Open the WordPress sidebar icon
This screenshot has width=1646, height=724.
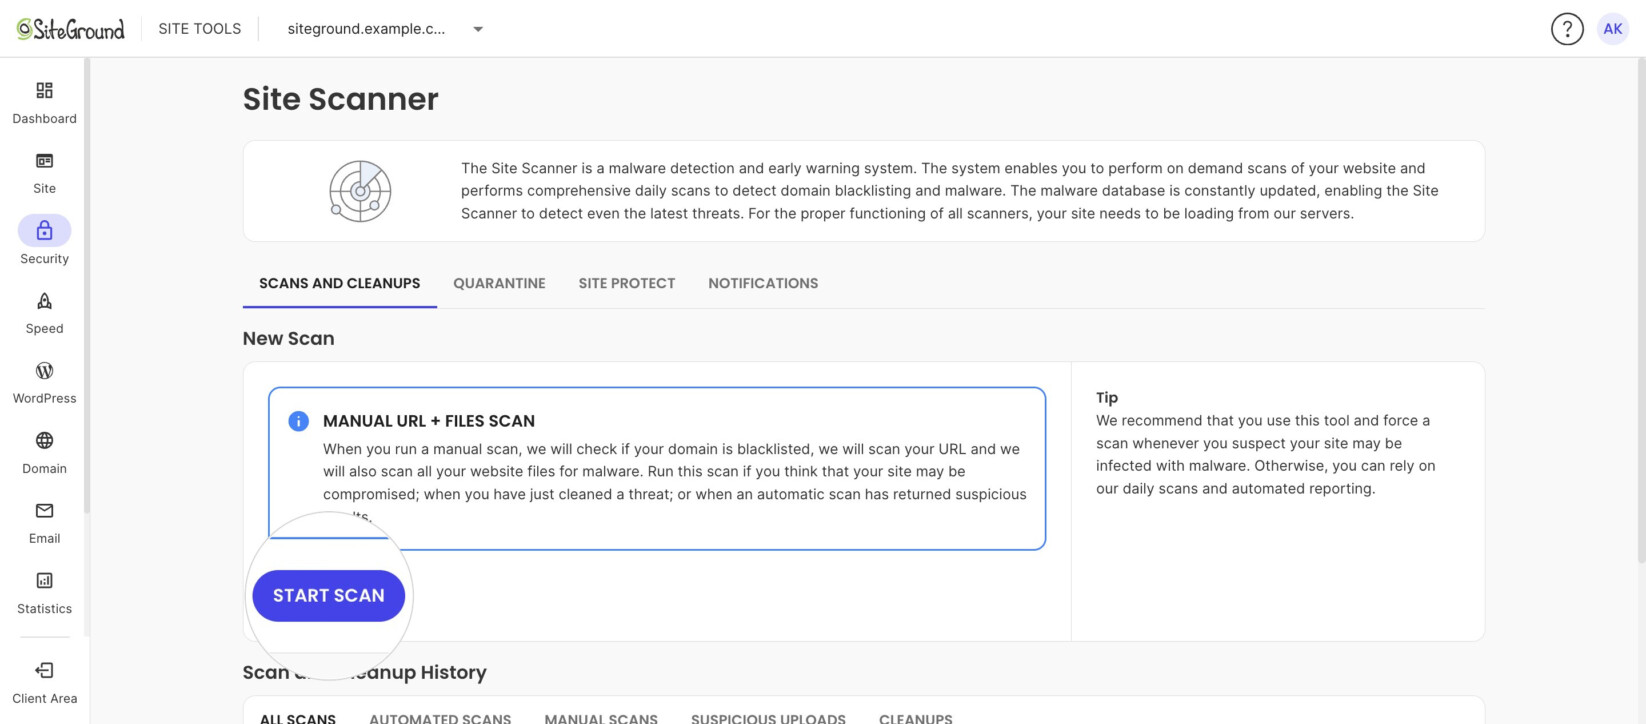click(44, 371)
